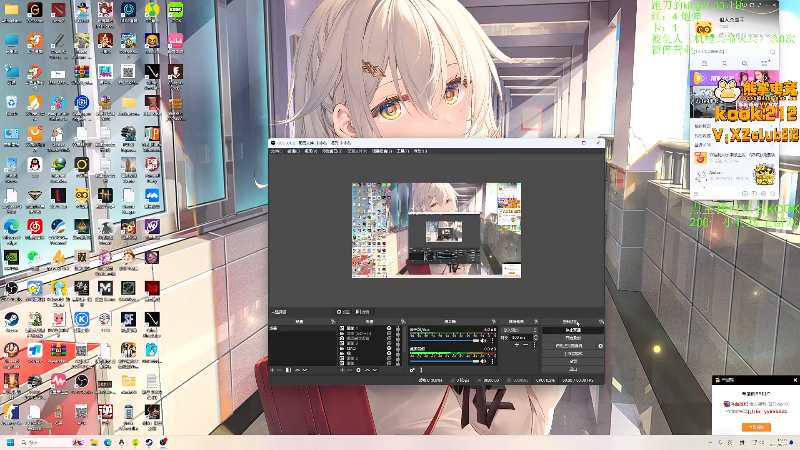Adjust transition duration stepper arrows
The image size is (800, 450).
click(536, 337)
